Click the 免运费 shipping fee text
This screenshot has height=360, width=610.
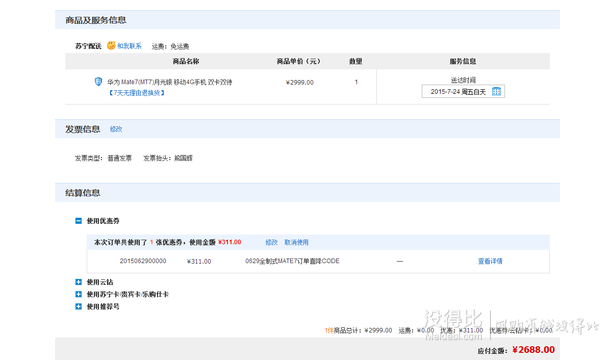point(180,47)
